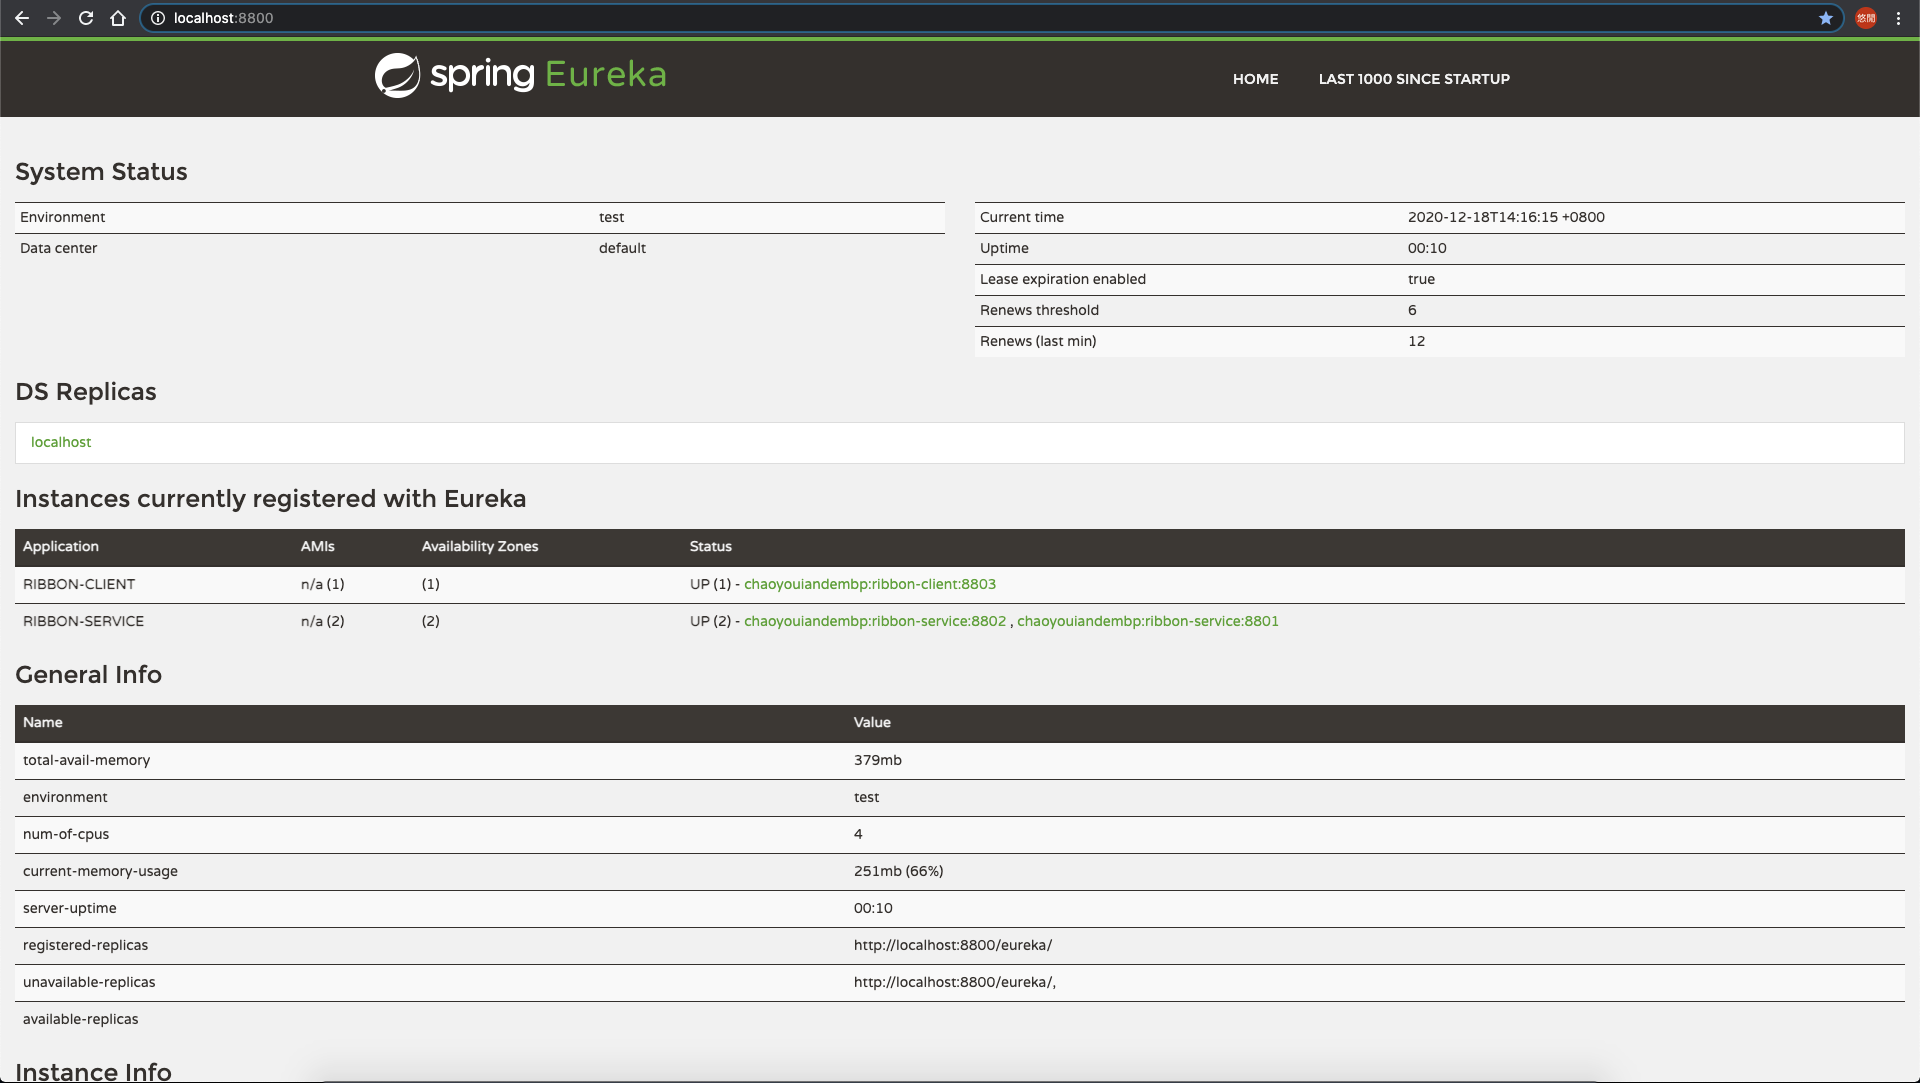Click the browser home icon
This screenshot has height=1083, width=1920.
[x=118, y=18]
